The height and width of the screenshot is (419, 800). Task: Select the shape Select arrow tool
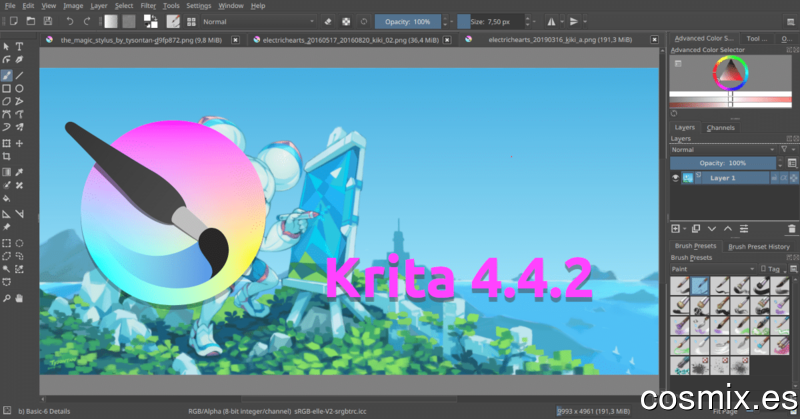[x=6, y=46]
